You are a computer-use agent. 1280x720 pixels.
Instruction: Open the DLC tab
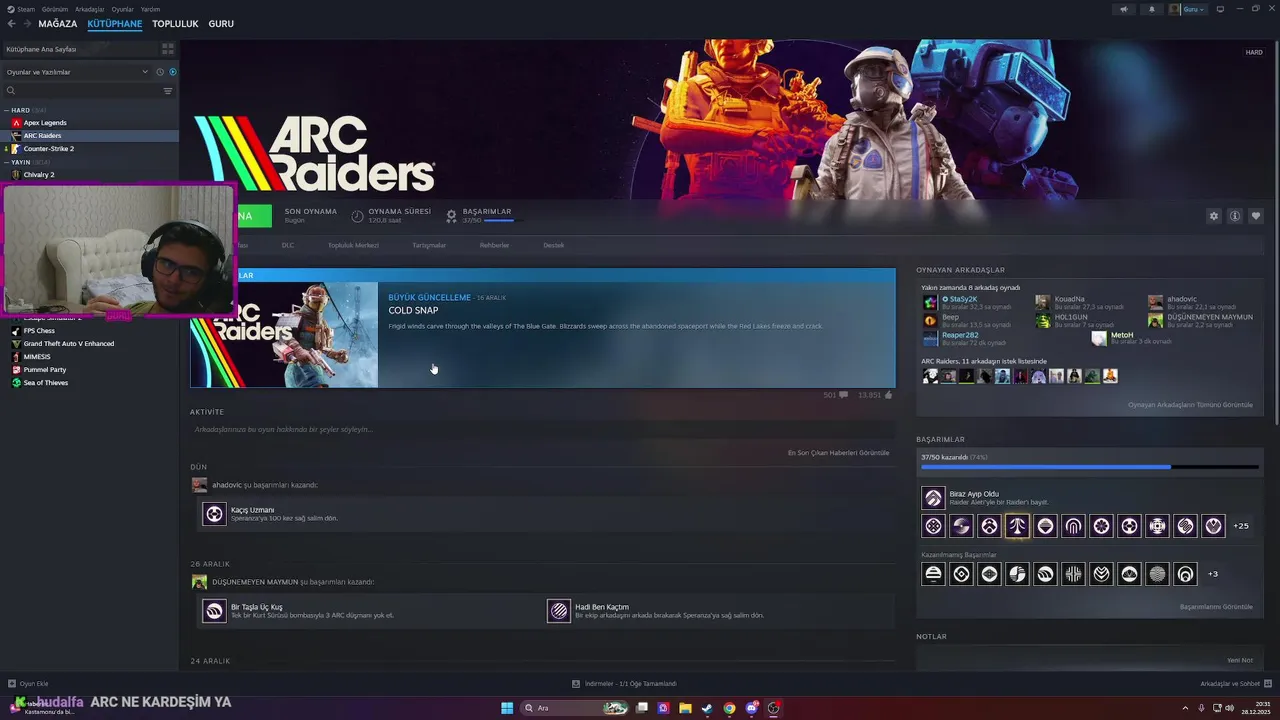pyautogui.click(x=288, y=245)
